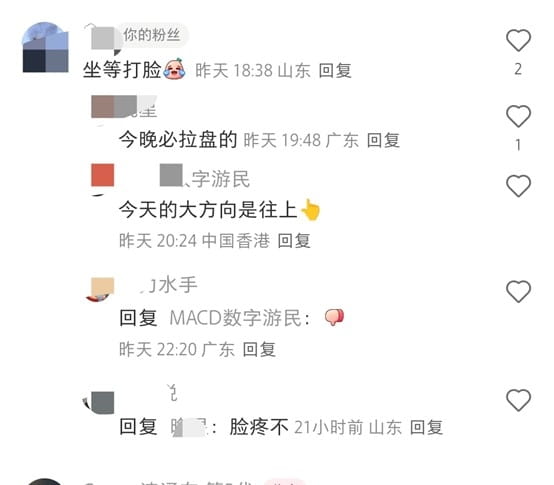The height and width of the screenshot is (485, 554).
Task: Like the comment 脸疼不
Action: coord(518,400)
